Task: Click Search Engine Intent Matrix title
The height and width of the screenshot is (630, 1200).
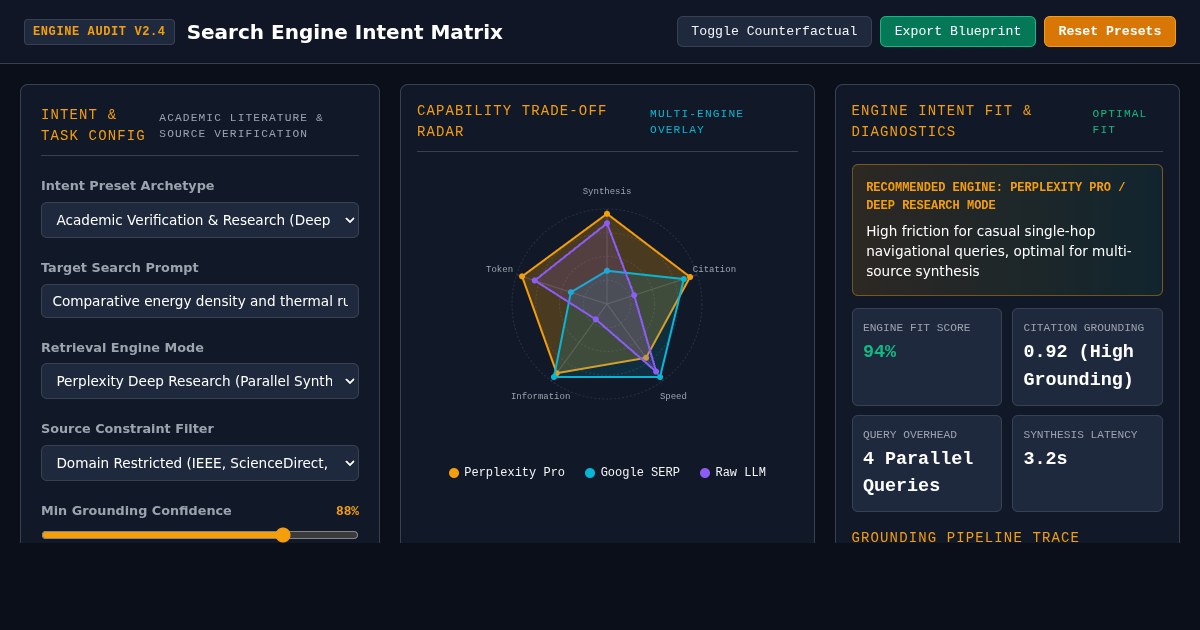Action: 345,32
